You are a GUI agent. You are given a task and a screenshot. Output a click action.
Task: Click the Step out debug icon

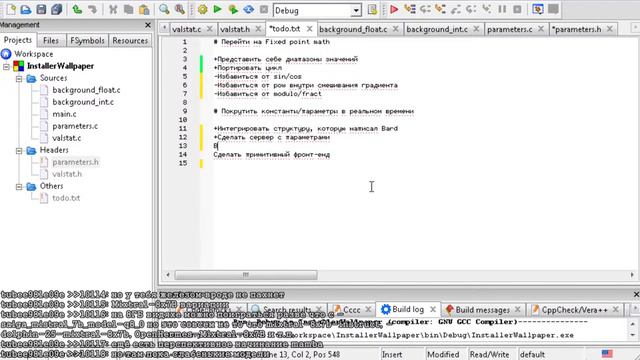tap(456, 9)
